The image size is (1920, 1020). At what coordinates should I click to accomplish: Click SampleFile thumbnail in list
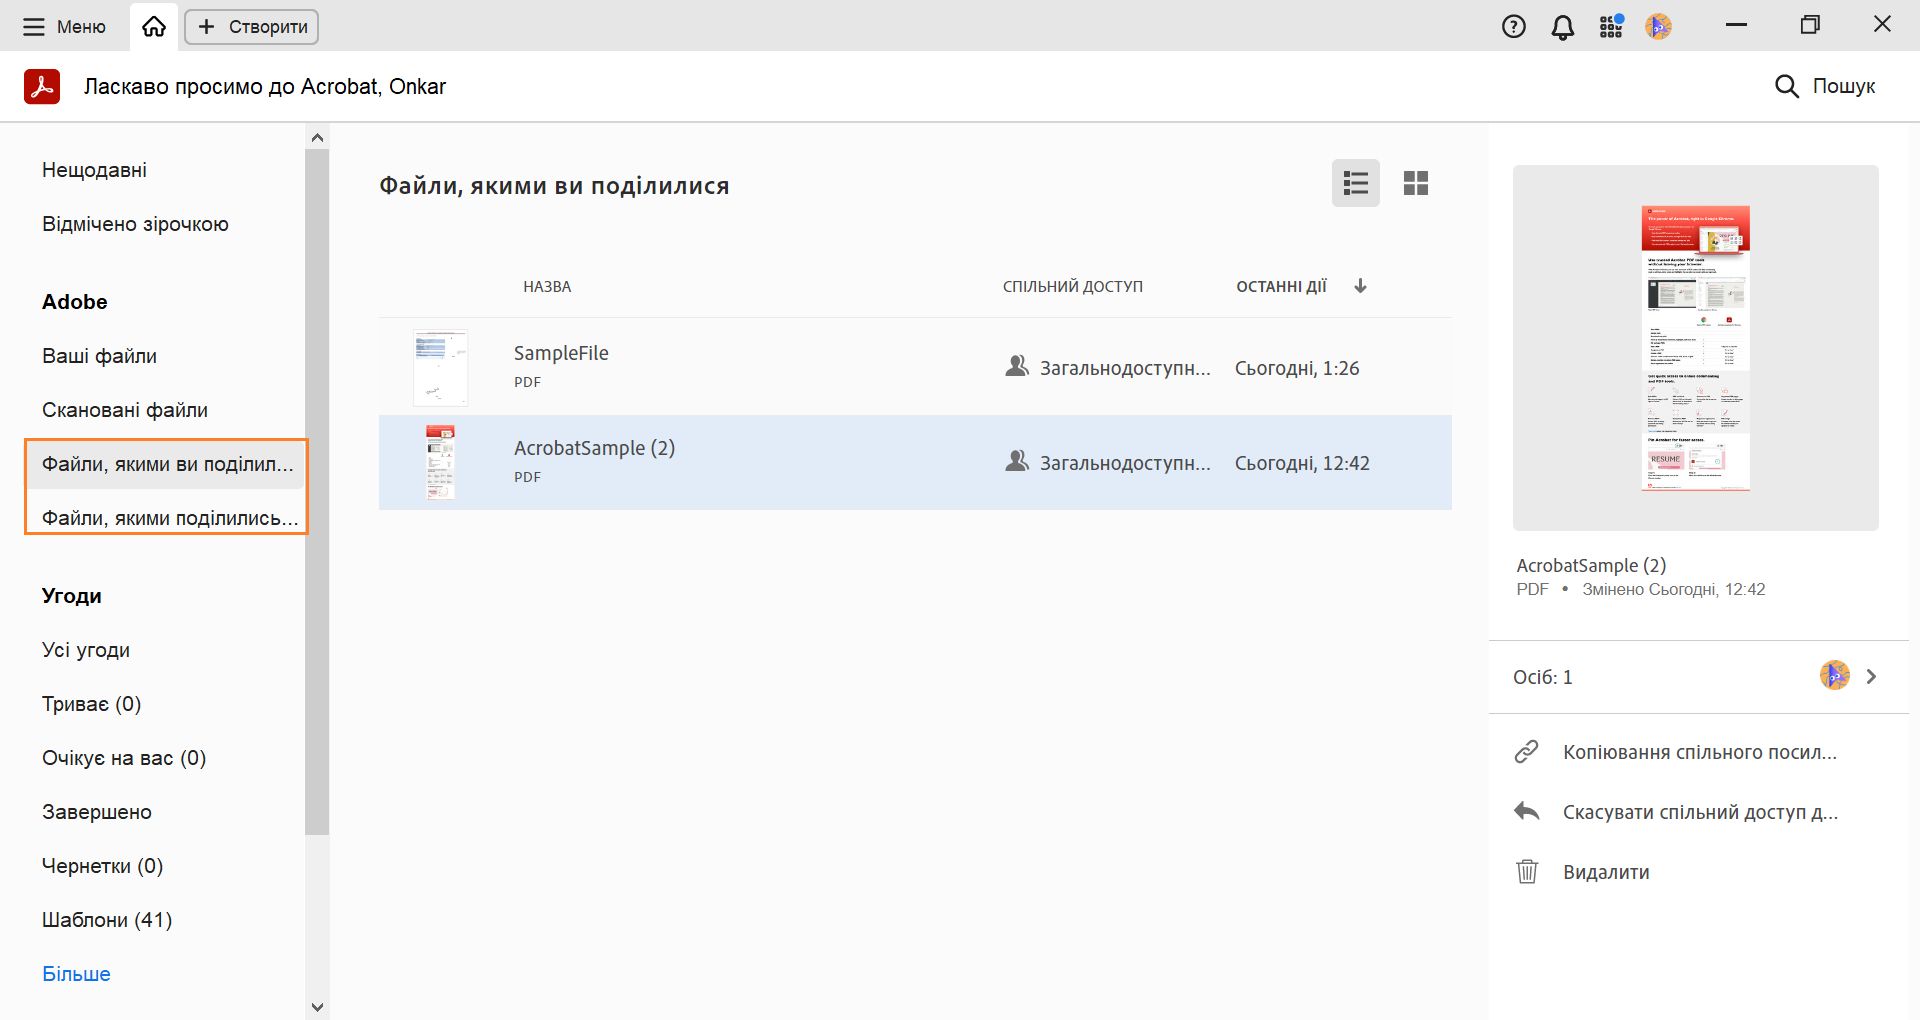440,368
